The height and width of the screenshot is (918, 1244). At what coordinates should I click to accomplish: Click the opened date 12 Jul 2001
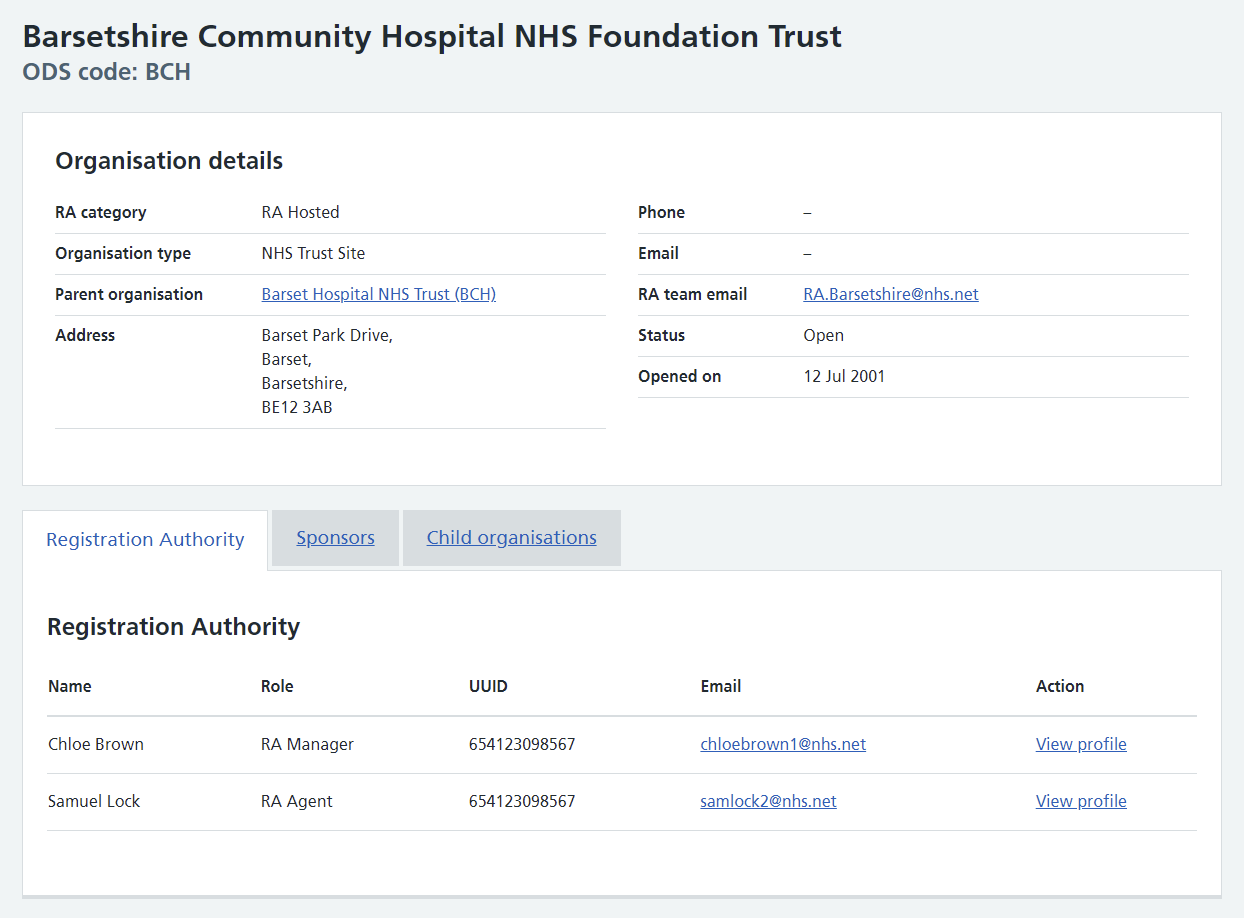click(844, 376)
